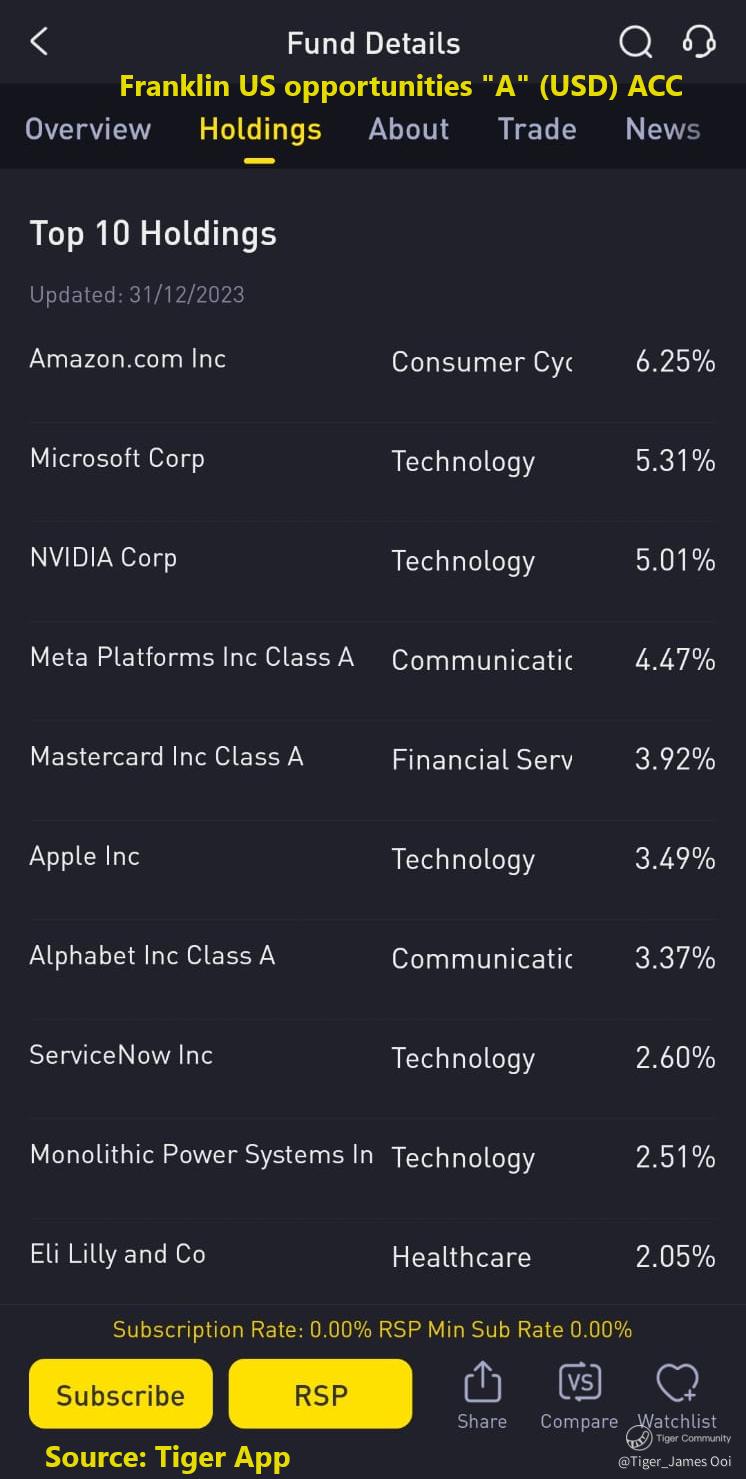
Task: Tap the customer support headset icon
Action: point(698,42)
